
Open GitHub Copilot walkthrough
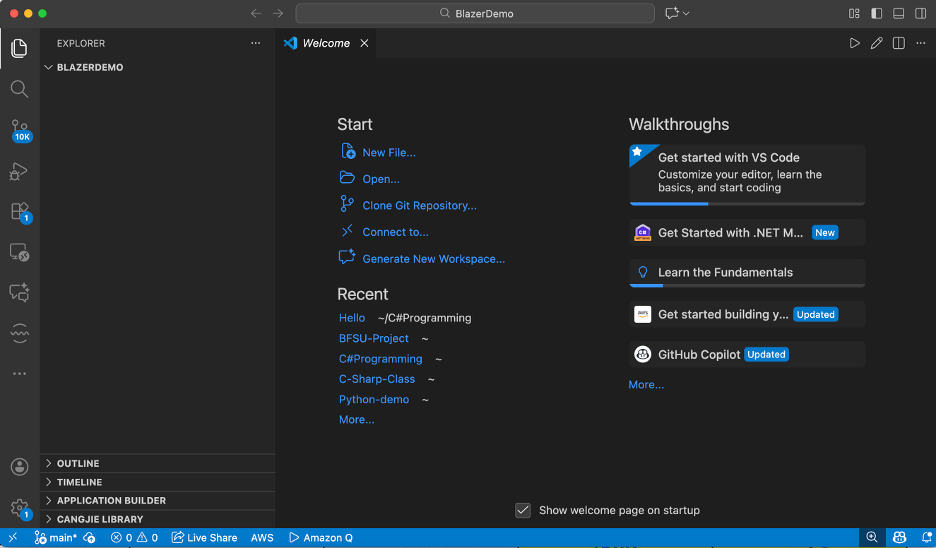pos(747,354)
